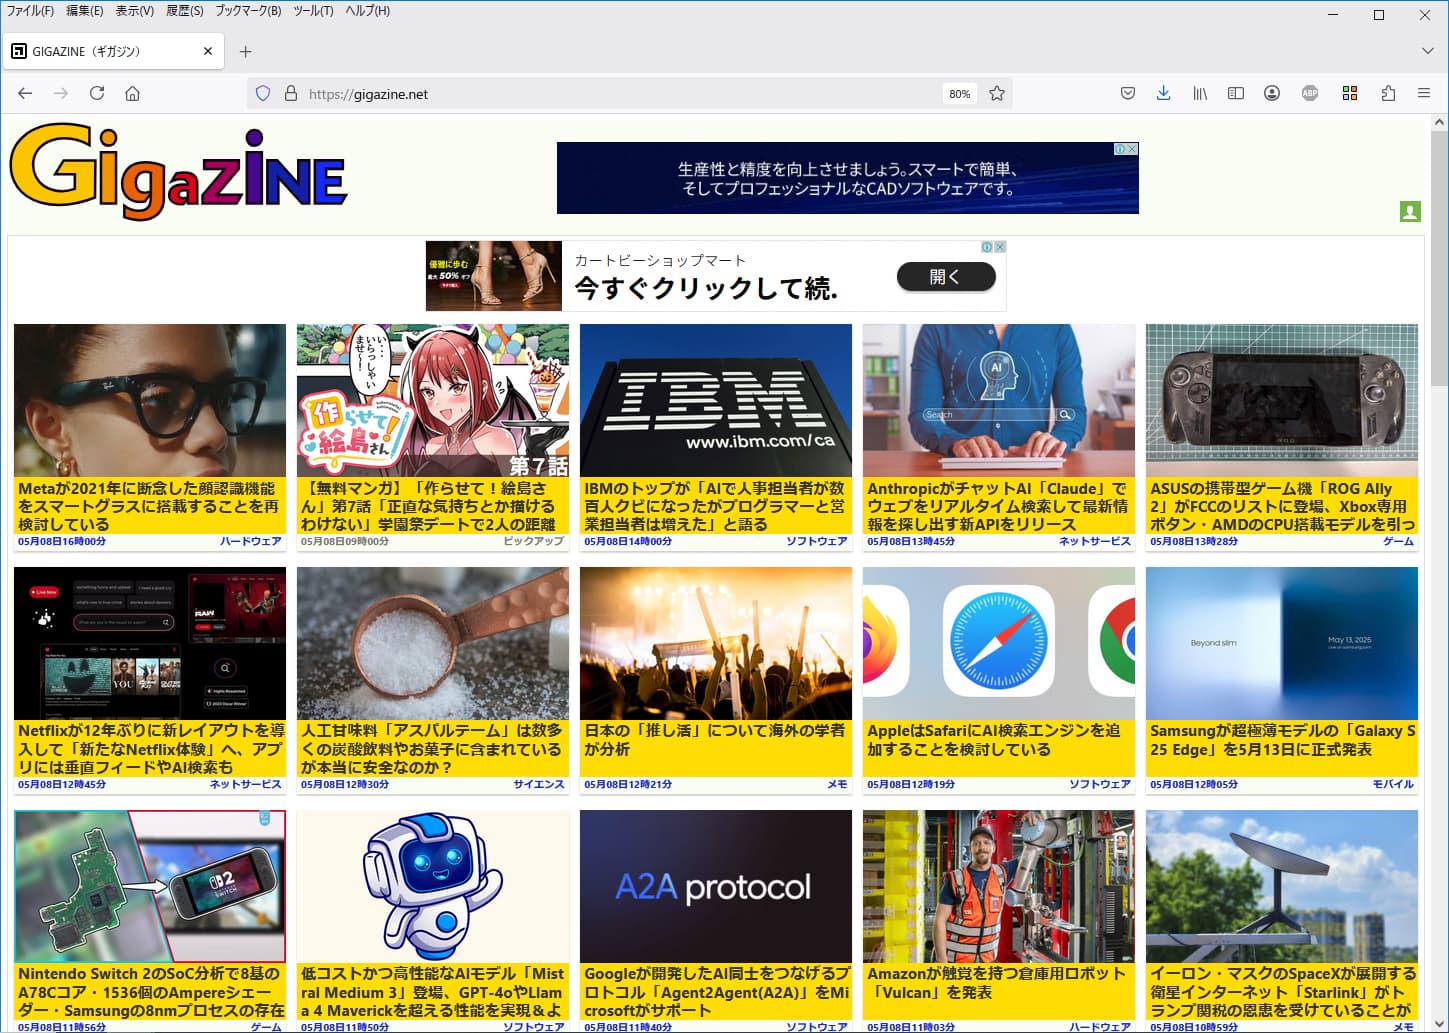Open the downloads panel
Screen dimensions: 1449x1033
coord(1163,93)
